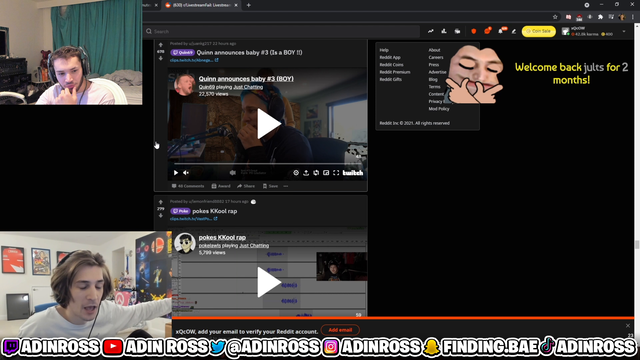Click the pokelawls avatar thumbnail
Screen dimensions: 640x360
[185, 243]
